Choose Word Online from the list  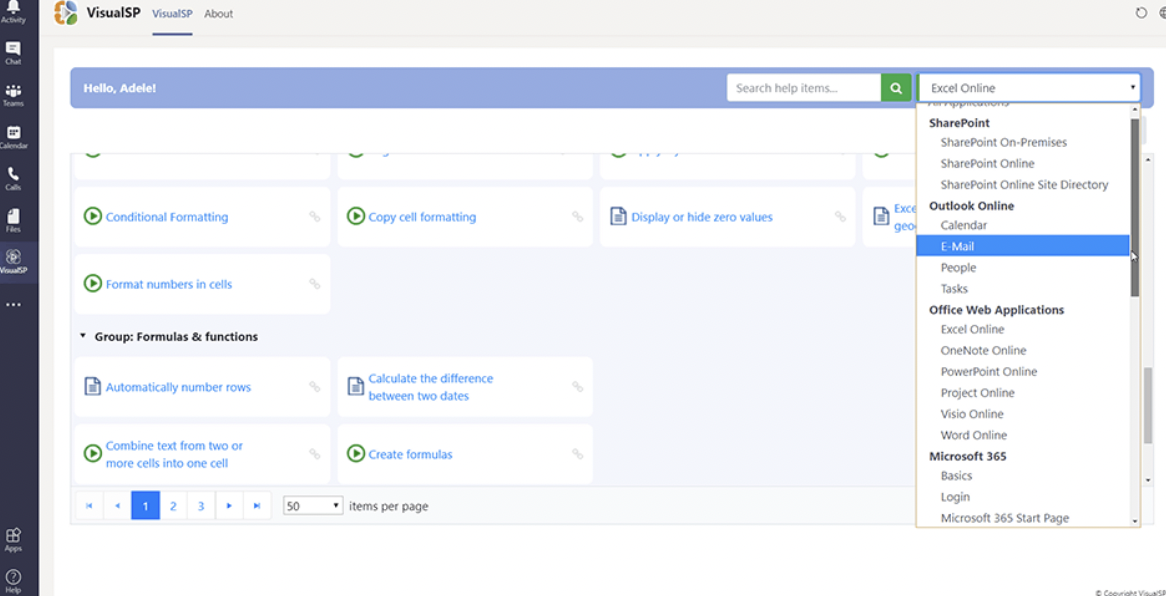pos(973,435)
